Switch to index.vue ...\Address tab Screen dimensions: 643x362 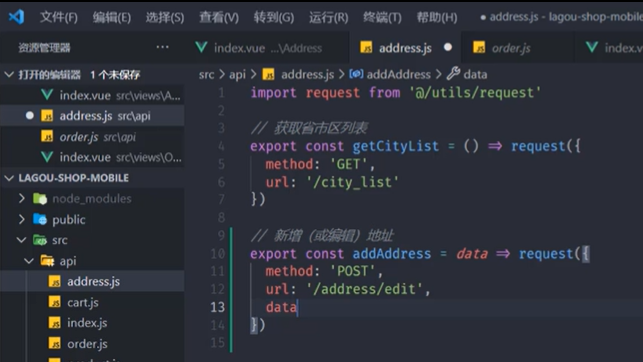[268, 48]
